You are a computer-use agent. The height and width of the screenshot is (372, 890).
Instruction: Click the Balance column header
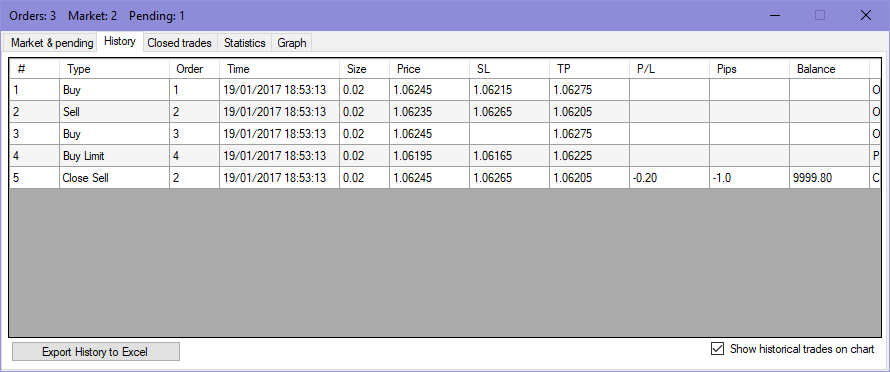click(829, 69)
